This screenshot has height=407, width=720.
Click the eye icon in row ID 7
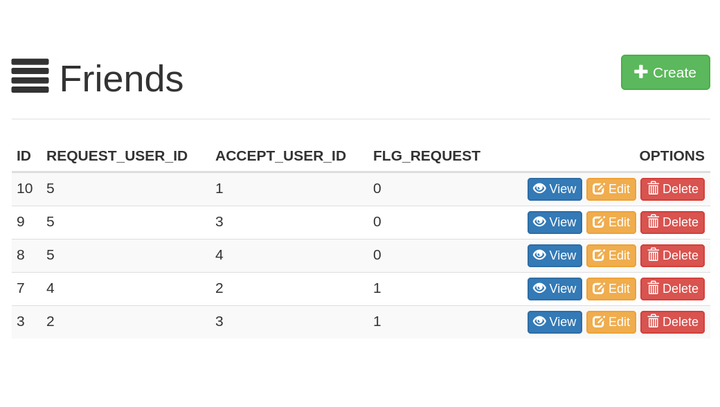coord(540,288)
